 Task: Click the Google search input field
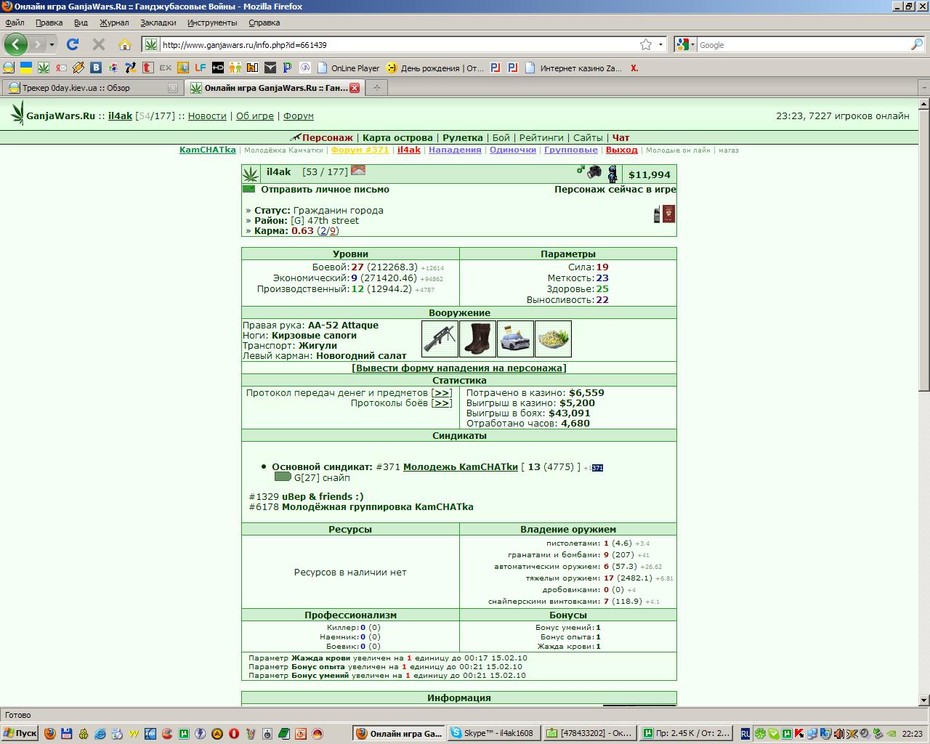(x=802, y=44)
